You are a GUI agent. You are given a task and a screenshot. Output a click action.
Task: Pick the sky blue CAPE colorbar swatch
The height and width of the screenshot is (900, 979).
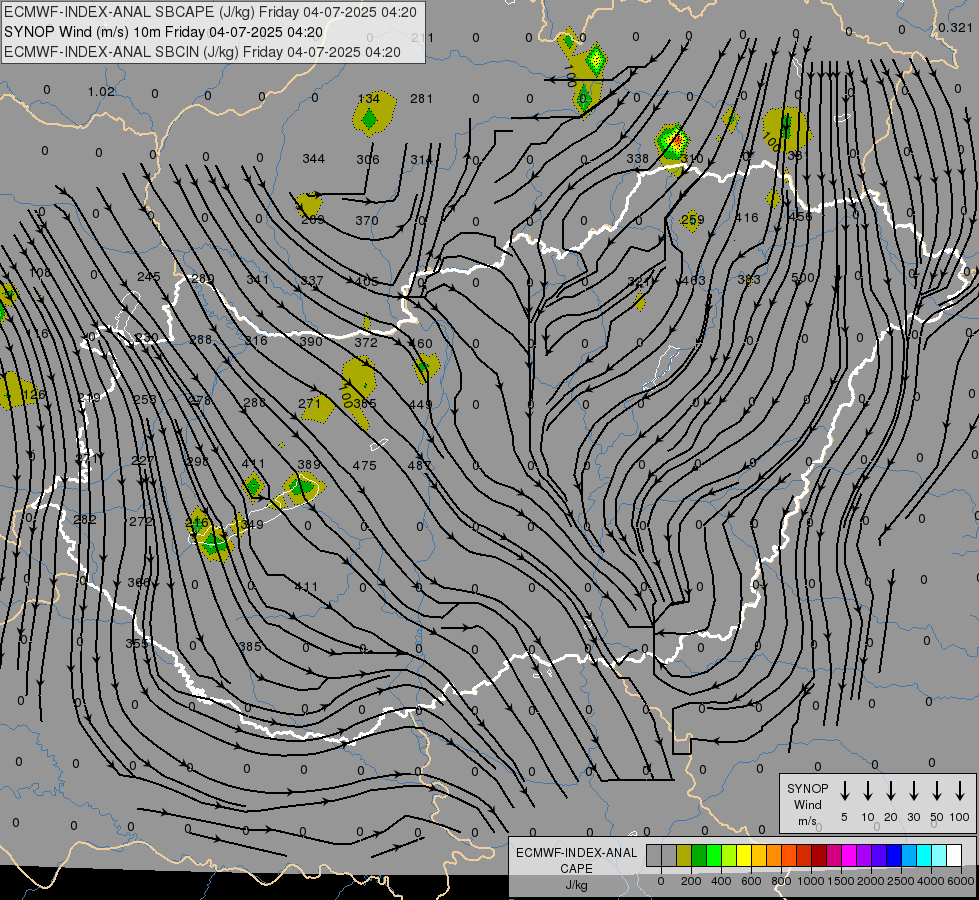point(908,856)
